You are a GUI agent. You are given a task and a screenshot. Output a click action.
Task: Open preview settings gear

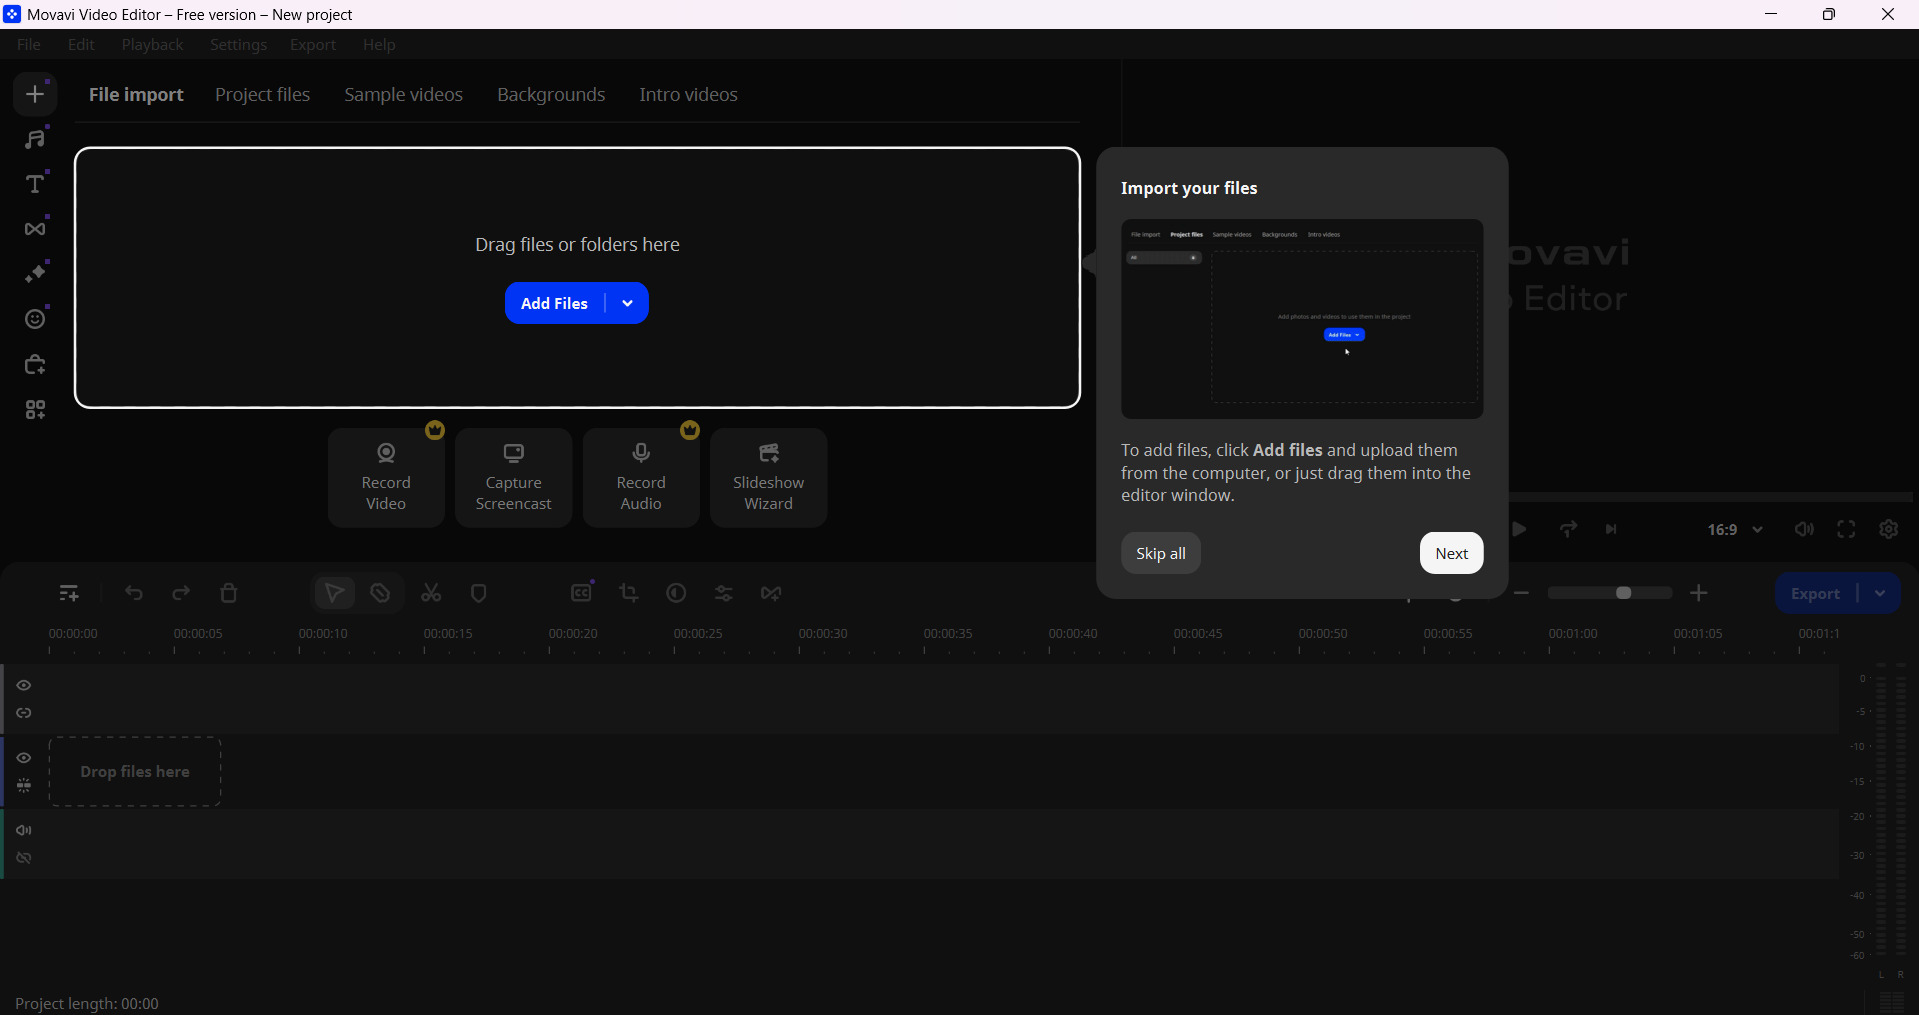coord(1888,530)
